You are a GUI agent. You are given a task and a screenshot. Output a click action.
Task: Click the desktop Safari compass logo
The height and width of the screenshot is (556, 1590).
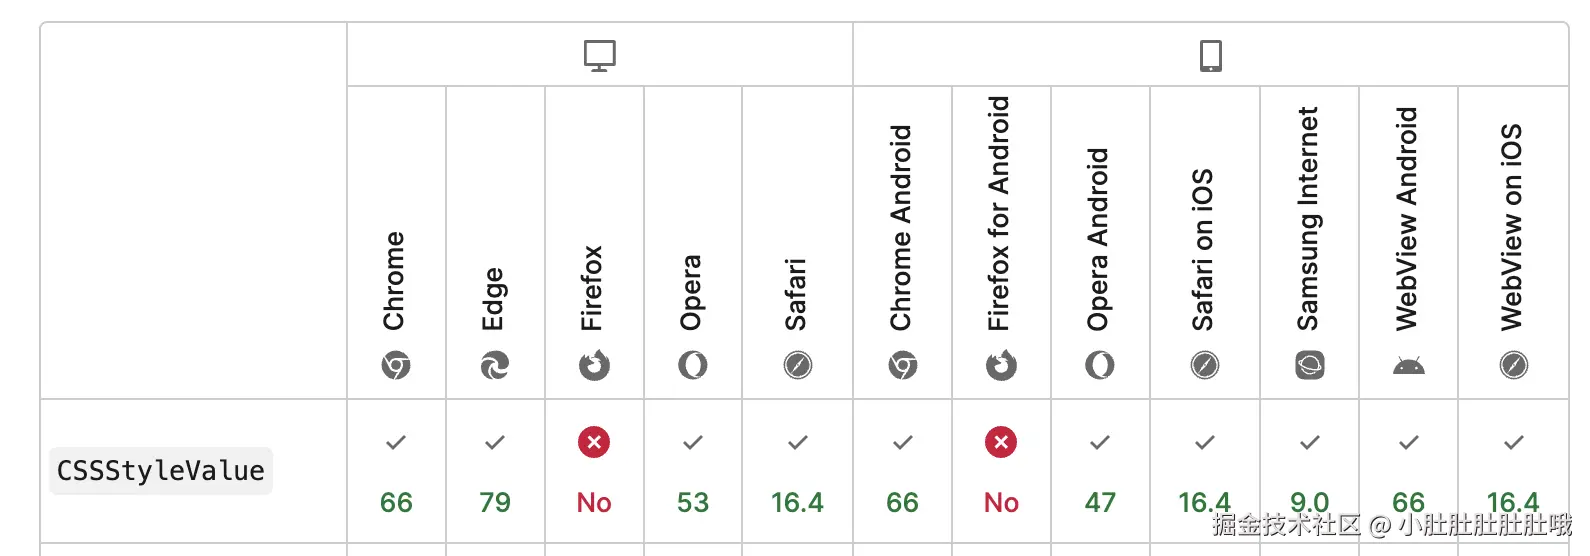(797, 366)
